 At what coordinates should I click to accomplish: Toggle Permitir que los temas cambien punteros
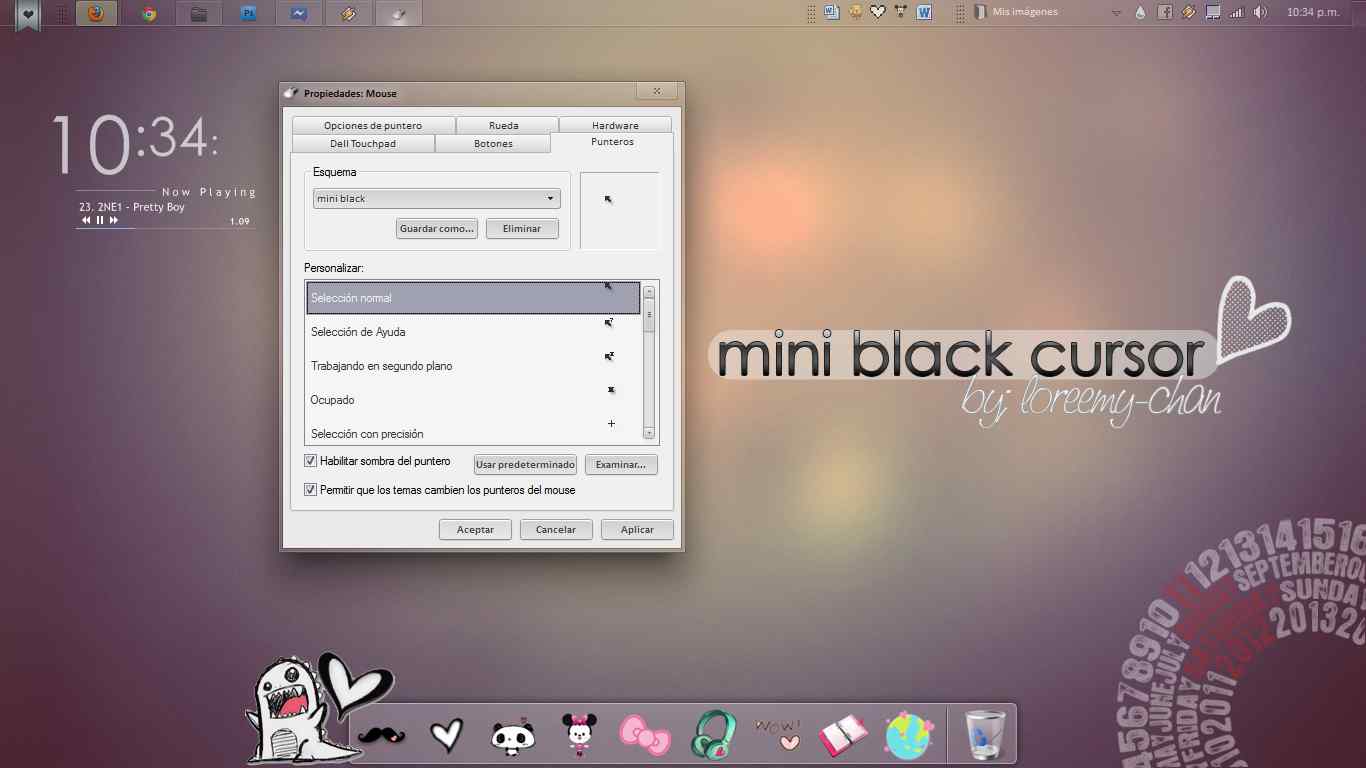[310, 490]
